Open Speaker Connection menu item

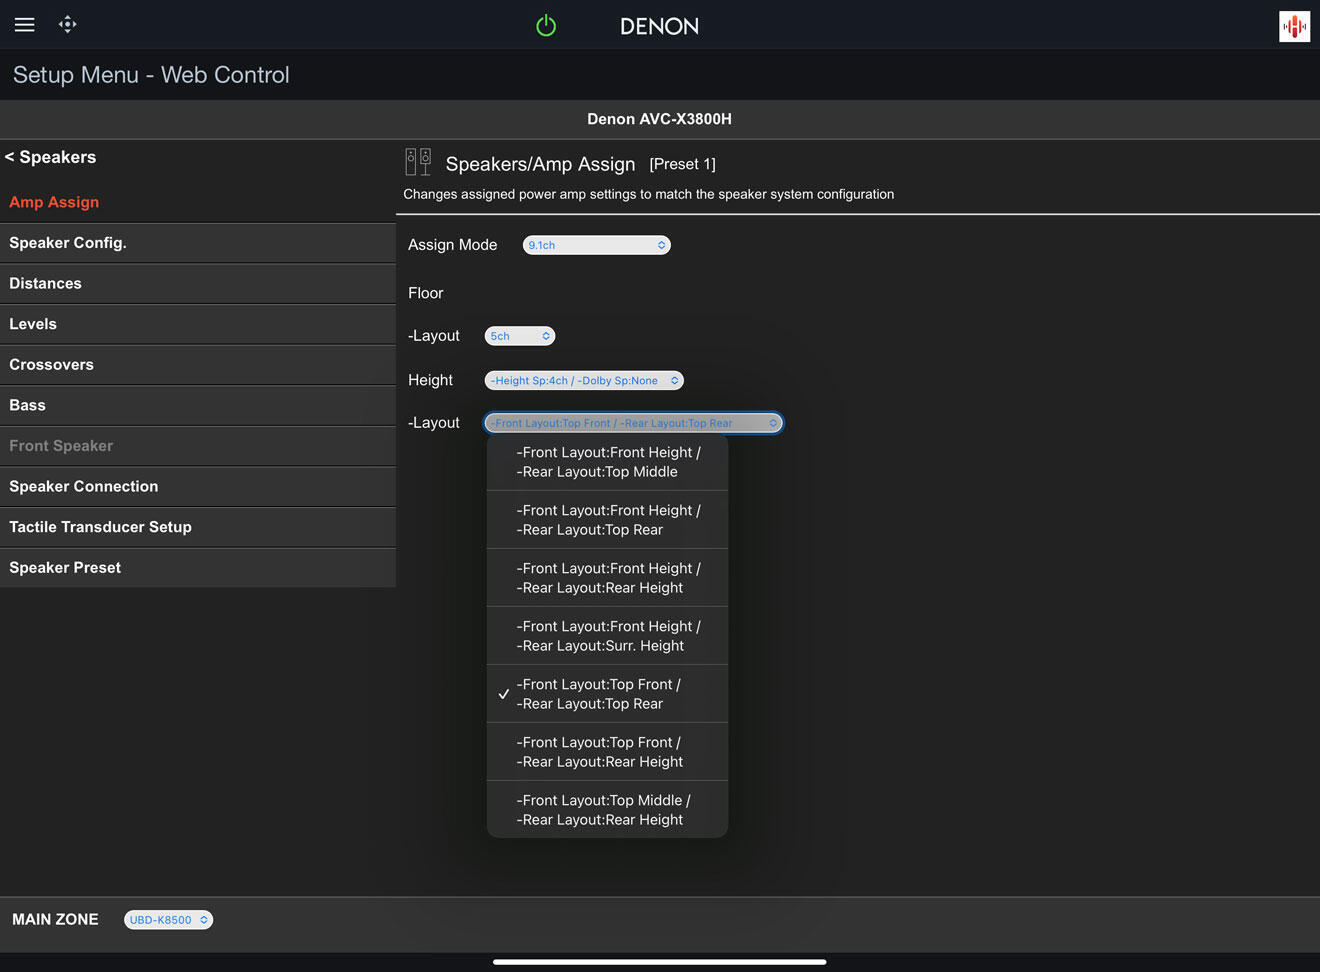pos(198,486)
